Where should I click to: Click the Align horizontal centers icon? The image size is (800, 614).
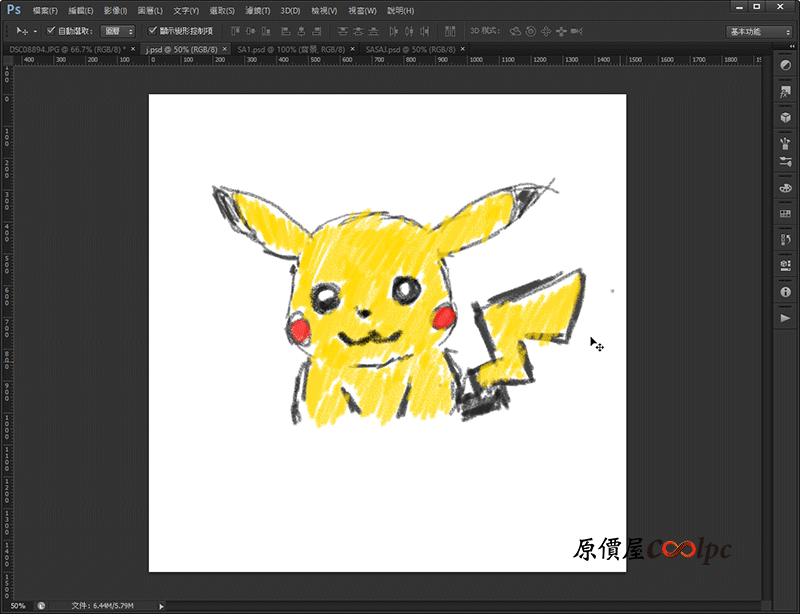coord(302,31)
